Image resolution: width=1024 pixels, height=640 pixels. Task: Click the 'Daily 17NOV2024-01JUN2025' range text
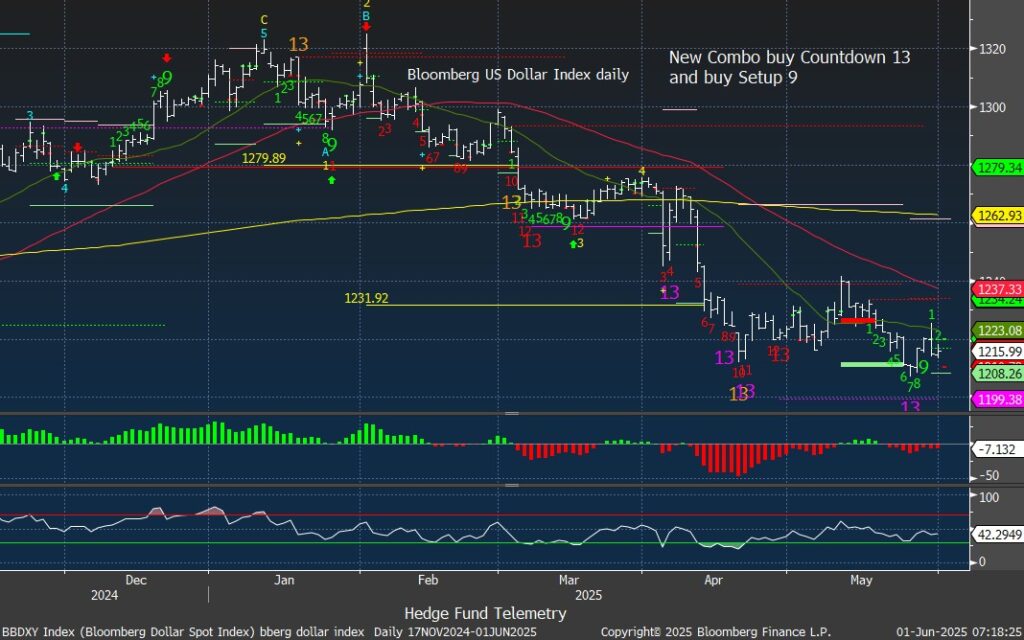(x=455, y=632)
